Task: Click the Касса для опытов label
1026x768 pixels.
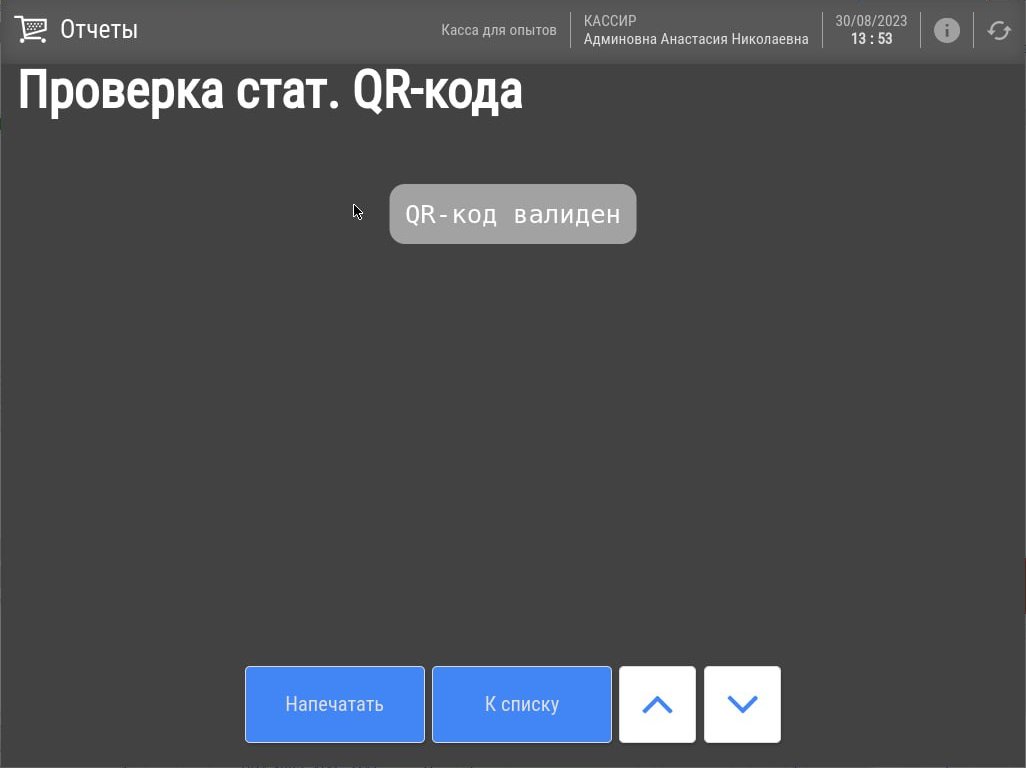Action: click(499, 30)
